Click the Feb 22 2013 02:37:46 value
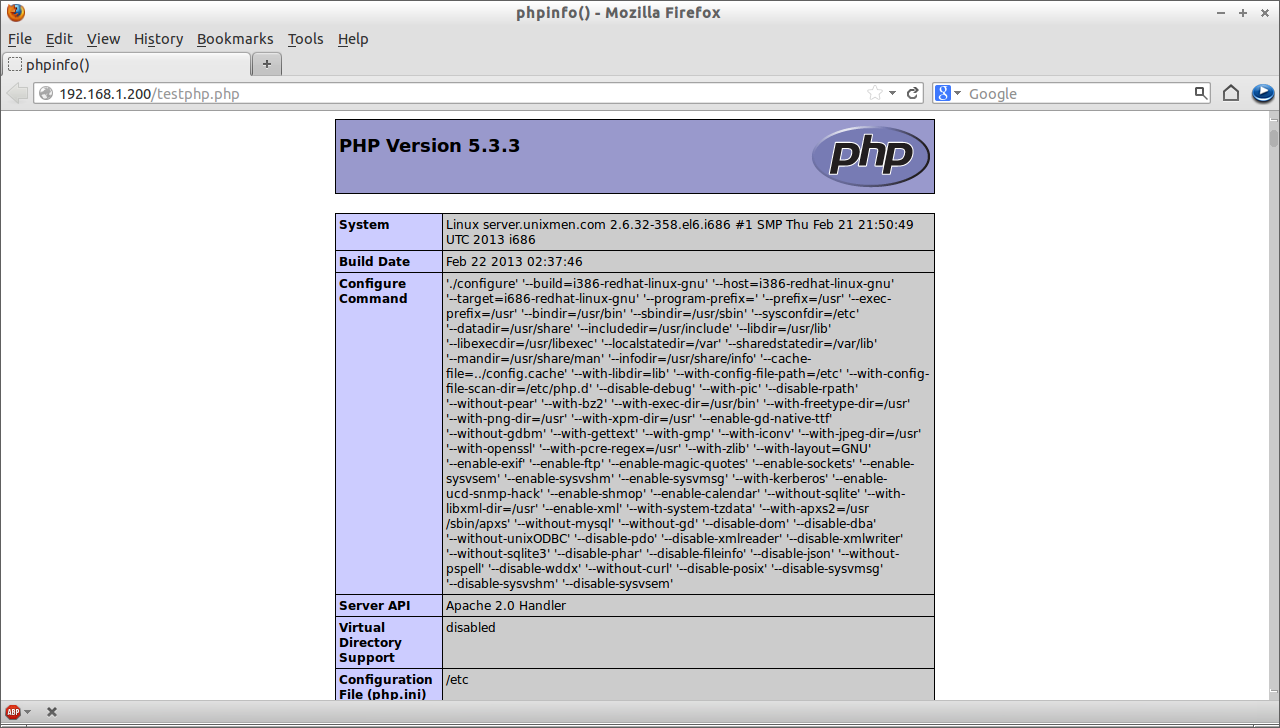This screenshot has height=728, width=1280. tap(514, 262)
